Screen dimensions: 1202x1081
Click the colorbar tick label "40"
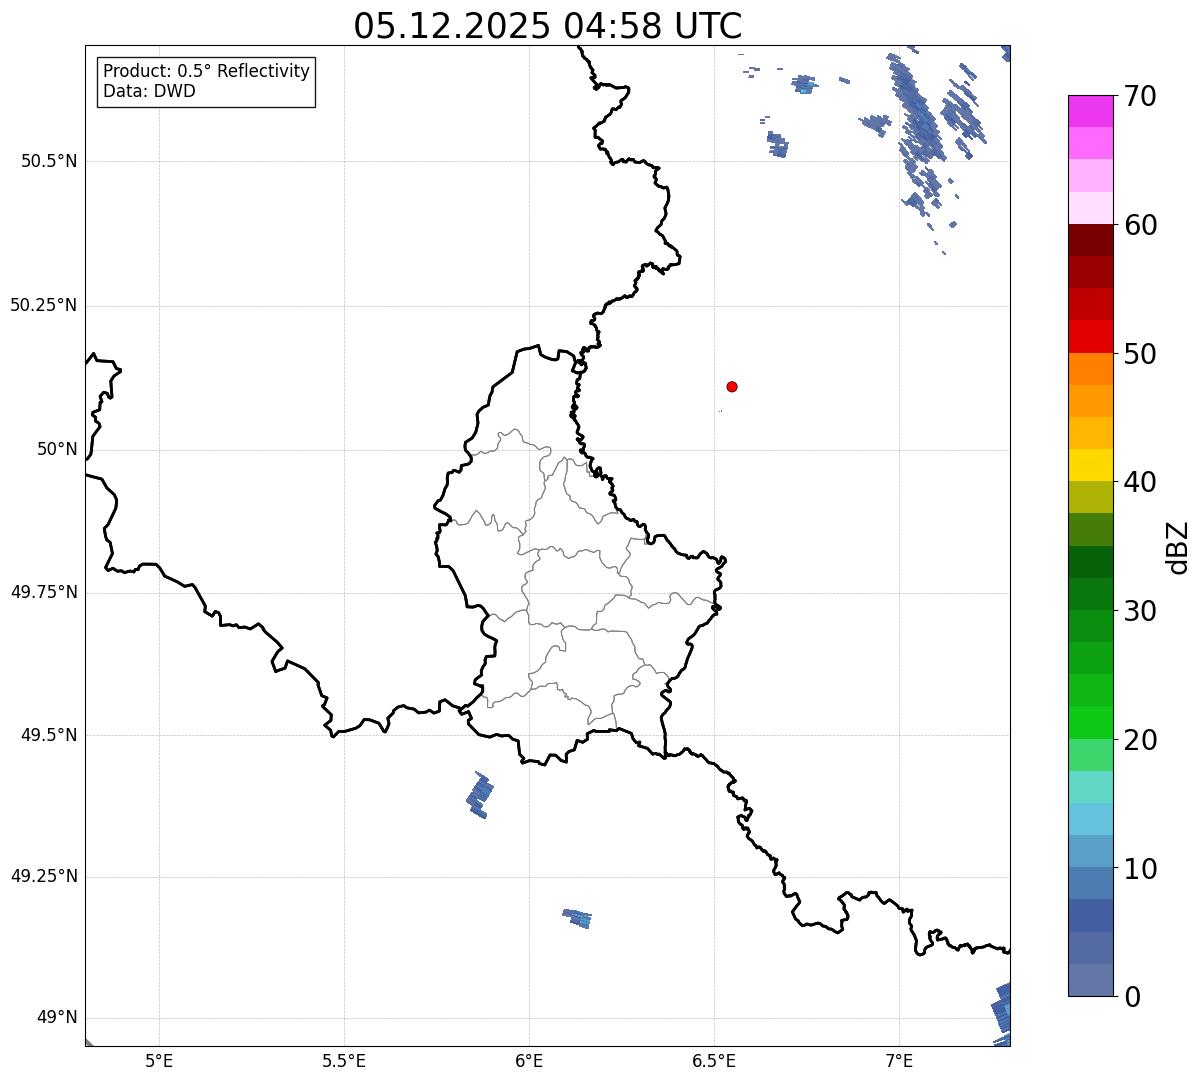[x=1140, y=482]
